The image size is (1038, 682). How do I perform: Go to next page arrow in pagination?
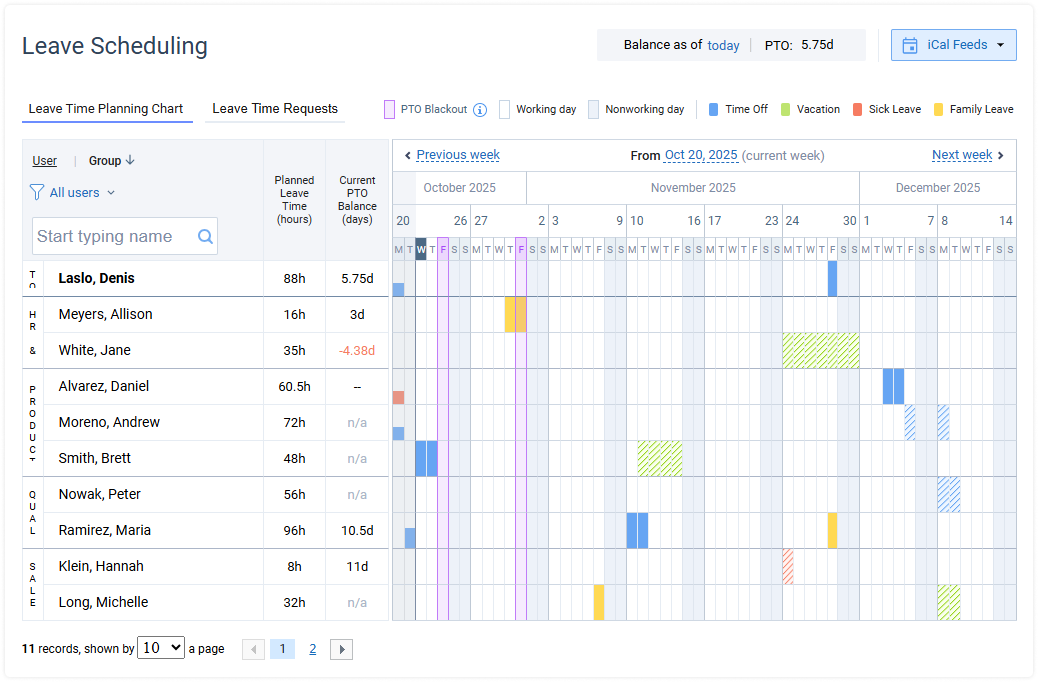[x=341, y=649]
